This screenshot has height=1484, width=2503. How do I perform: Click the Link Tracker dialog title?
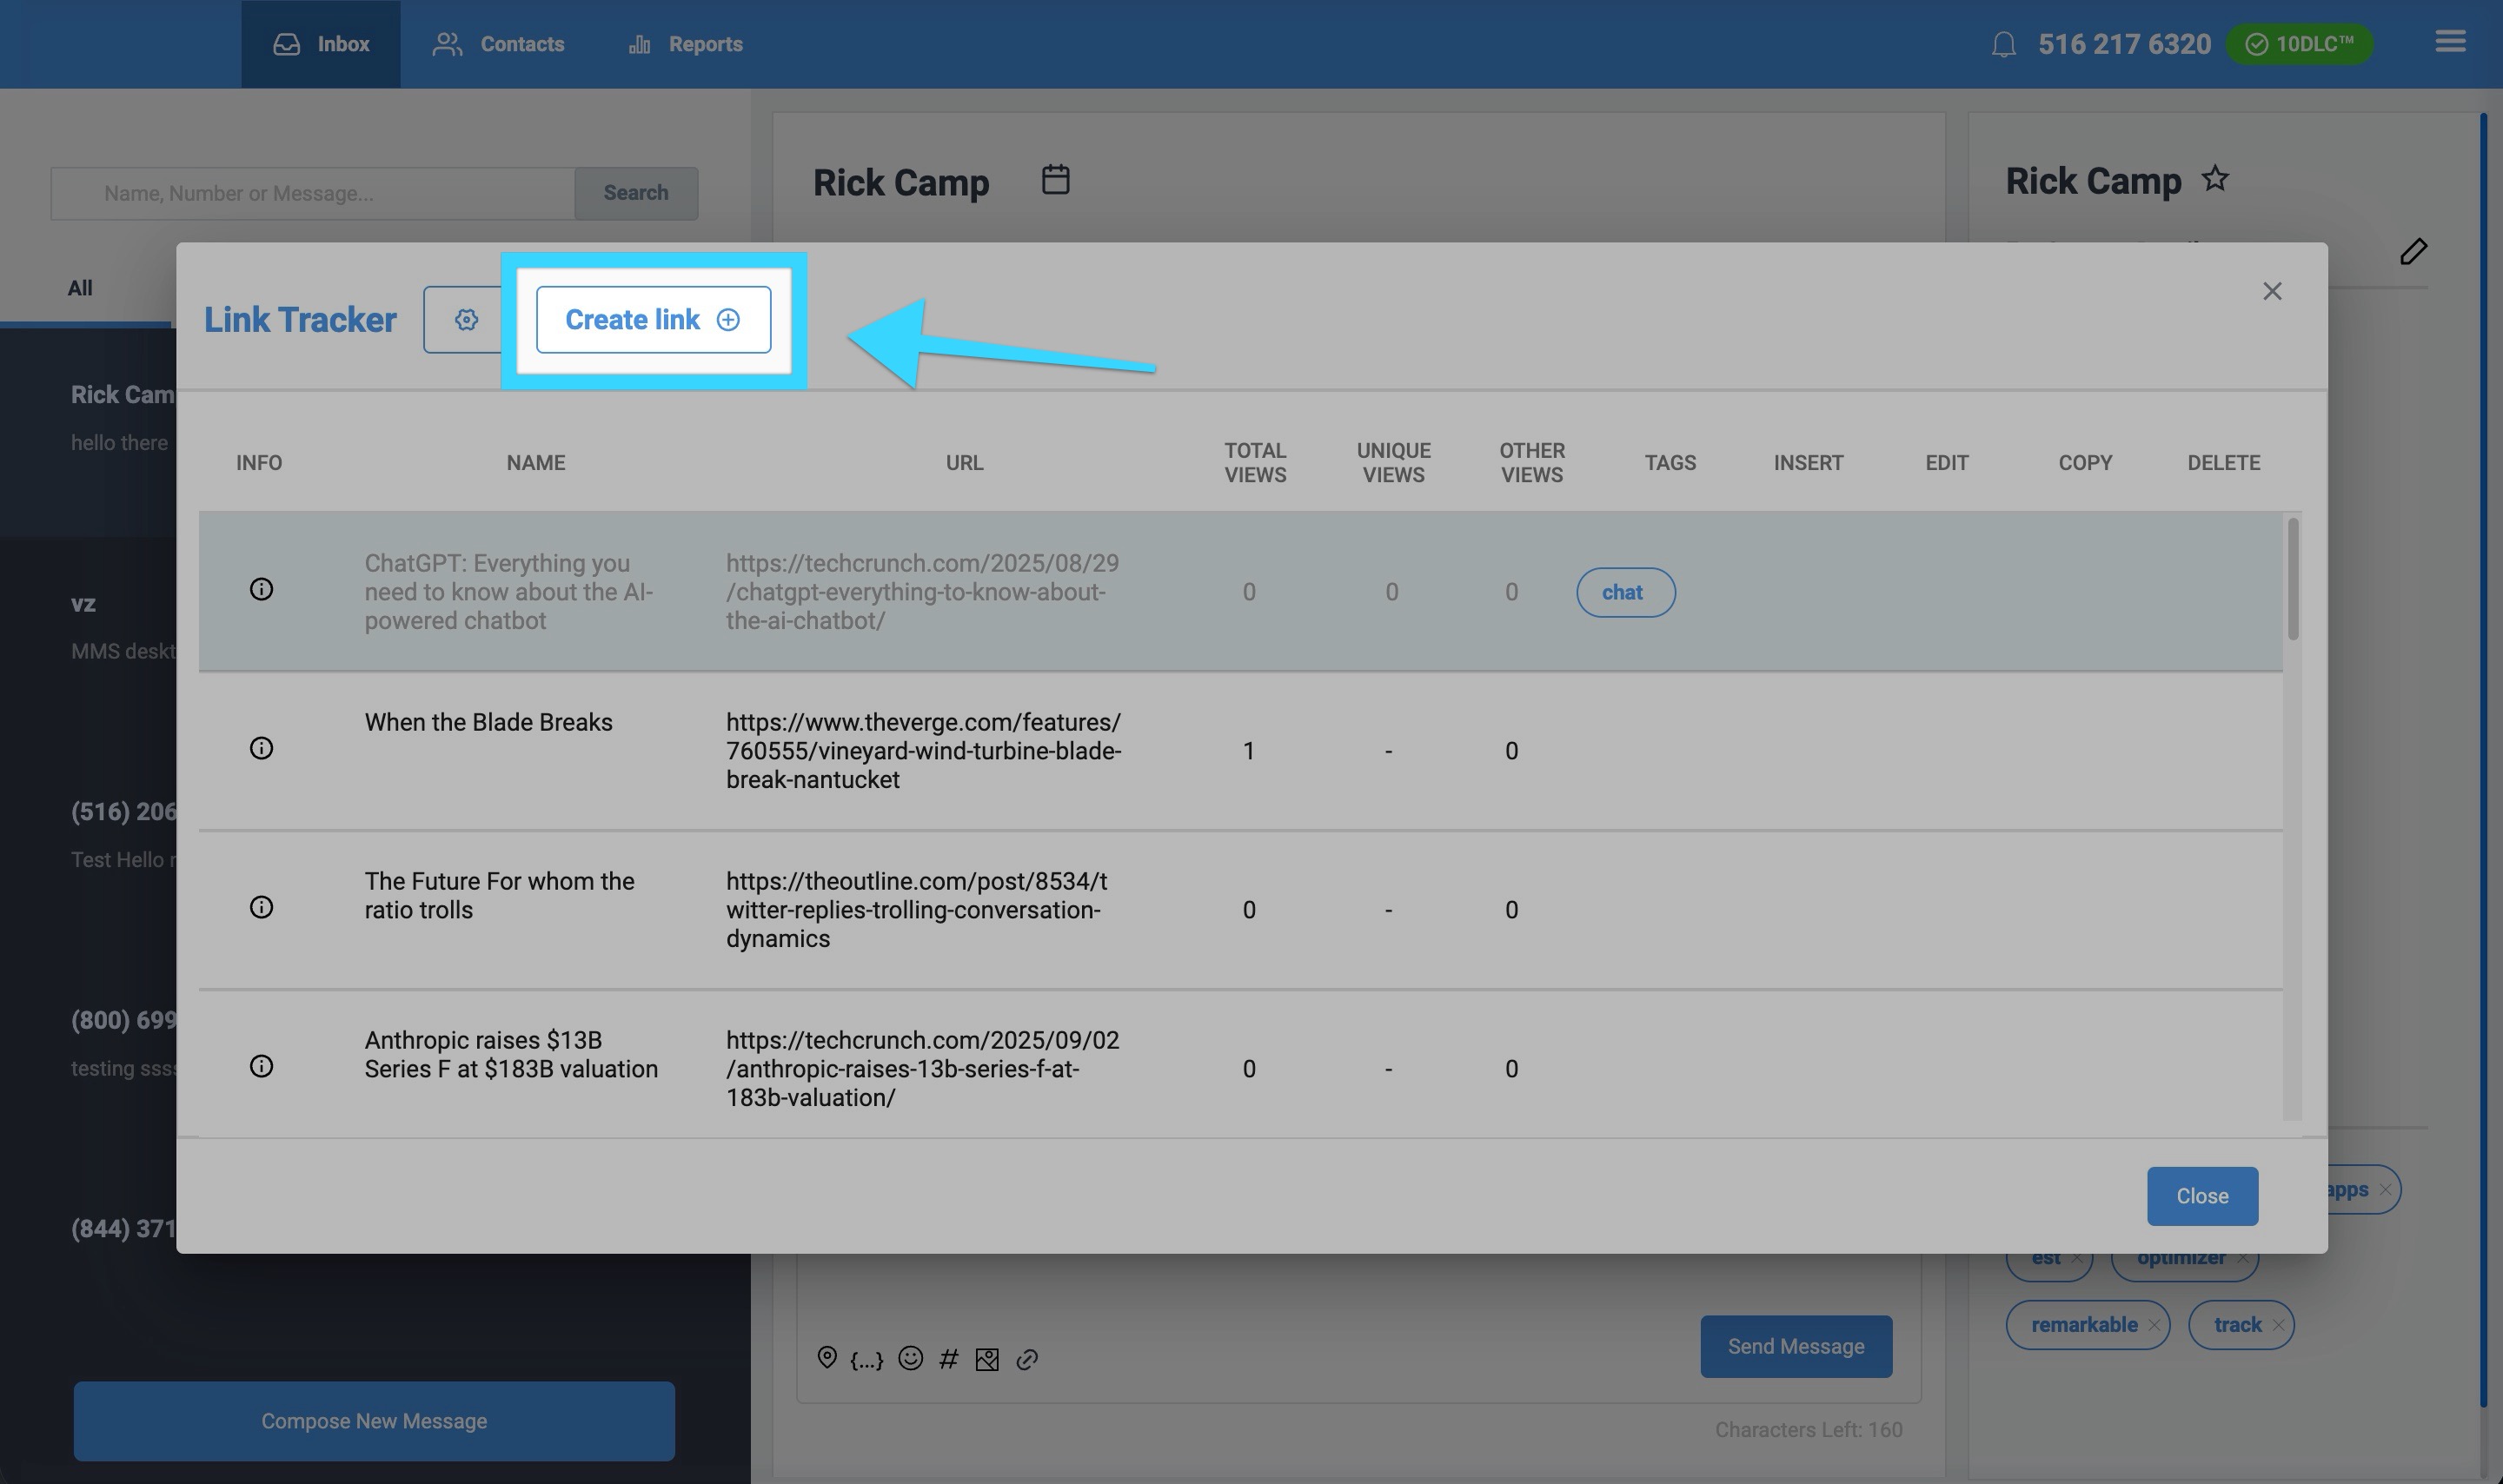pyautogui.click(x=300, y=320)
